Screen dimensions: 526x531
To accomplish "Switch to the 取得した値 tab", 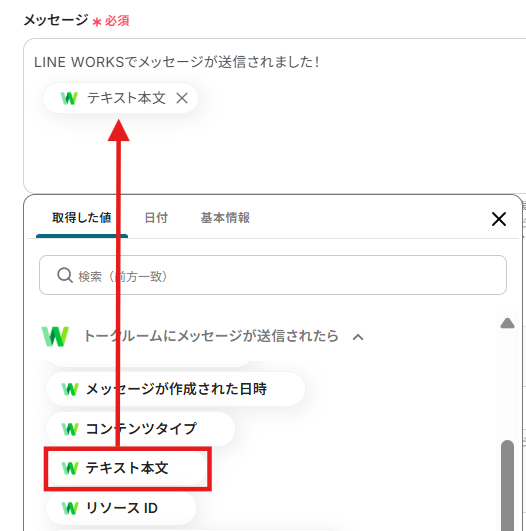I will tap(82, 218).
